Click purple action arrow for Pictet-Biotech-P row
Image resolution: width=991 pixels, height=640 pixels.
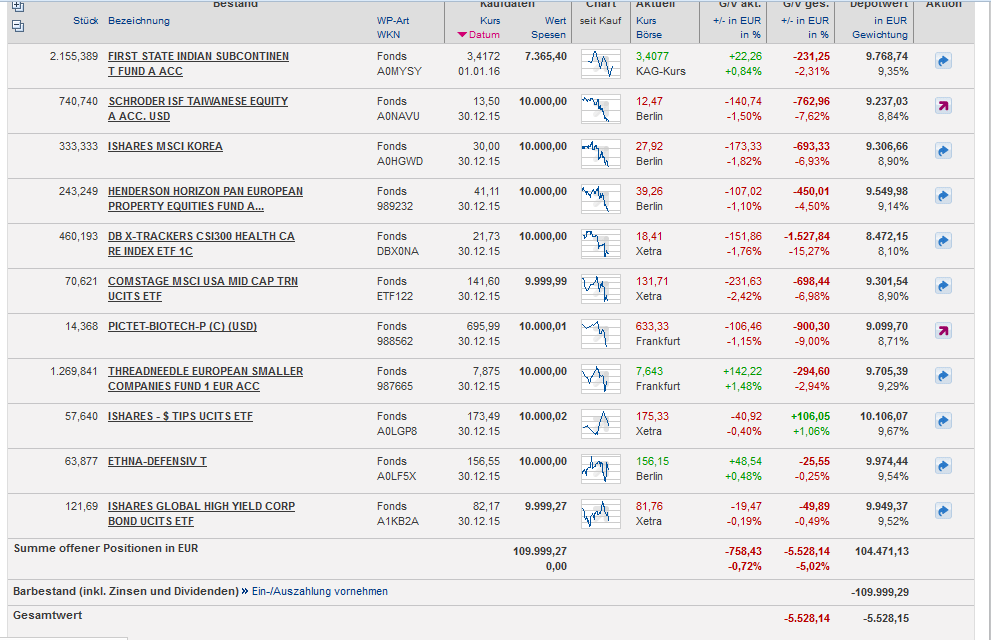pos(943,331)
